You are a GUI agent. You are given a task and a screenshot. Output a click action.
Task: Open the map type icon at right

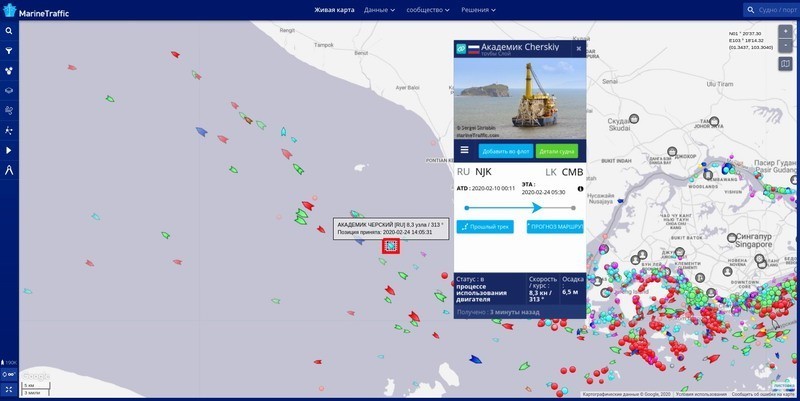785,64
